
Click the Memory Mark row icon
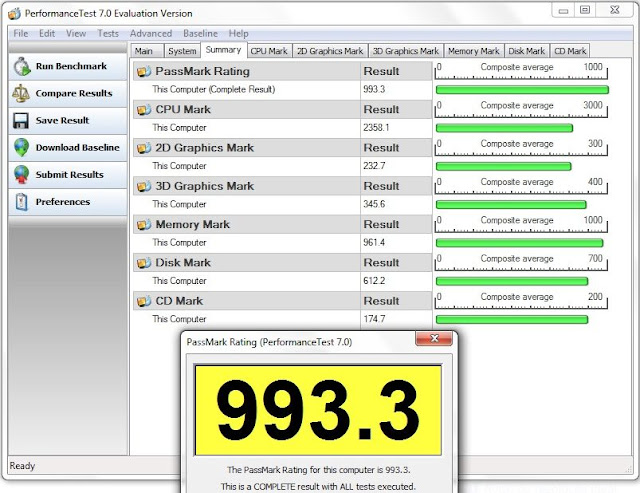[144, 225]
